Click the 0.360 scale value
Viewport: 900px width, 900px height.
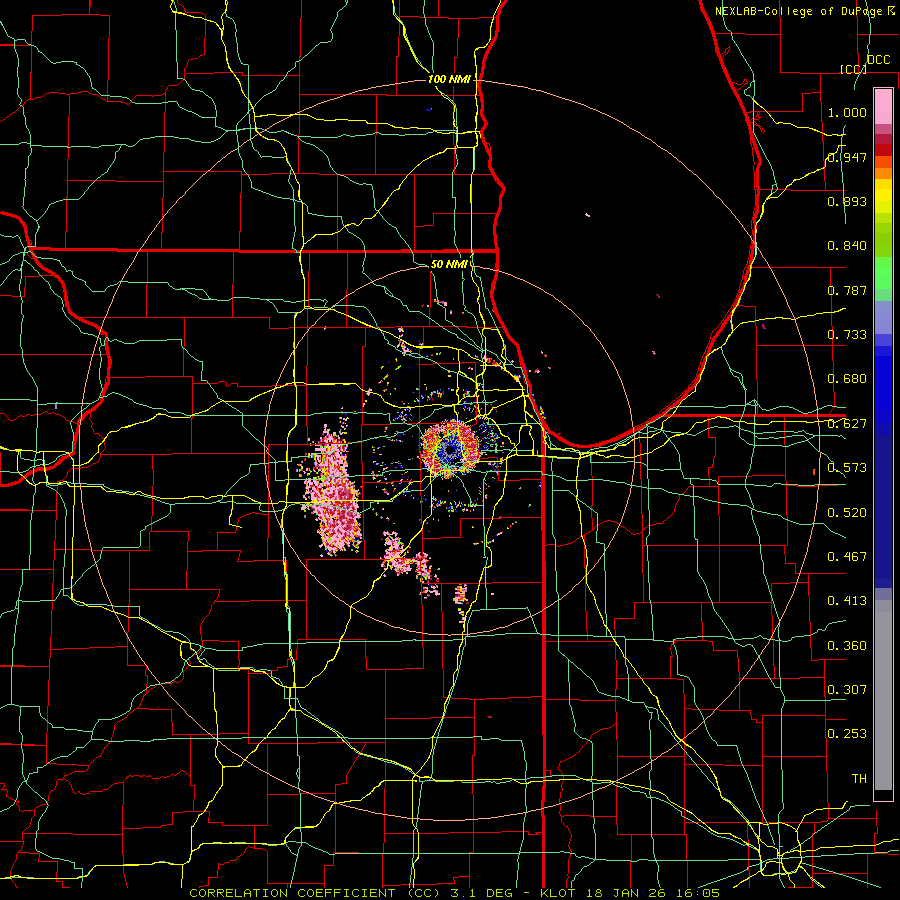tap(847, 646)
